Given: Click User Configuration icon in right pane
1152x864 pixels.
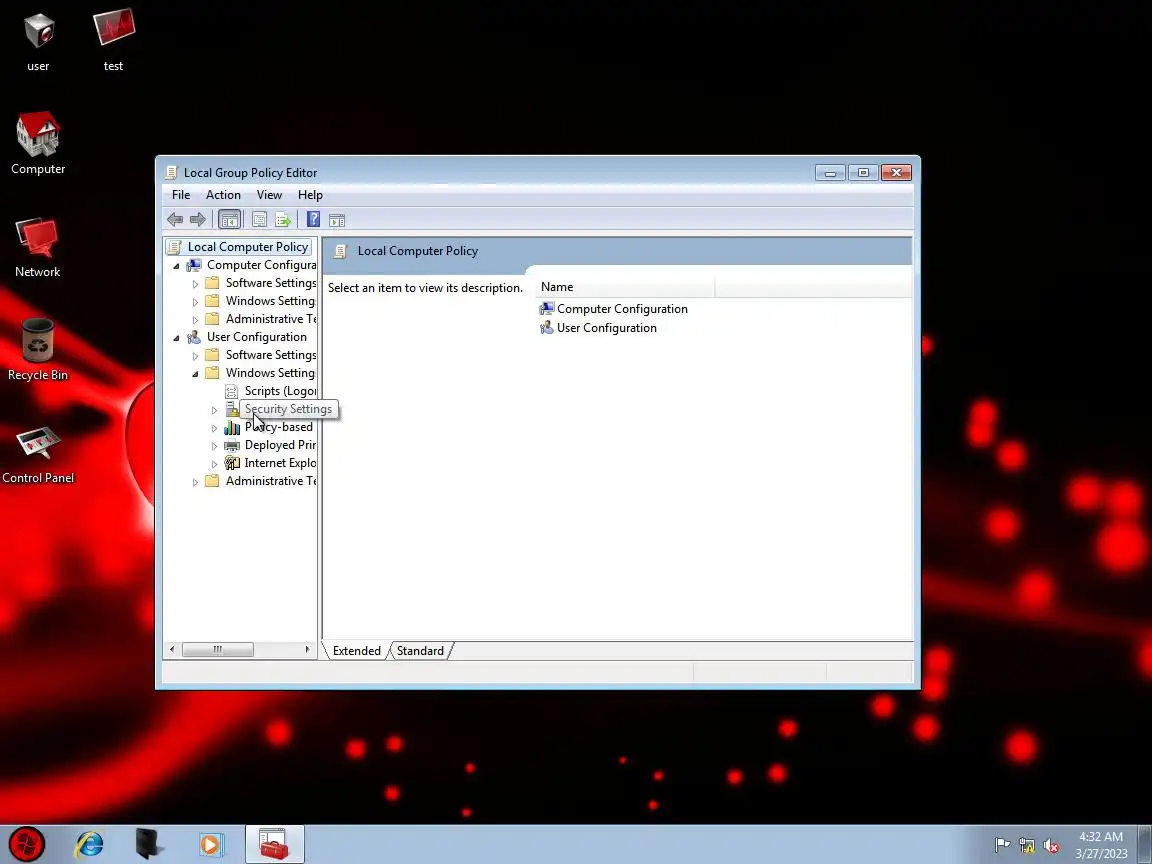Looking at the screenshot, I should pyautogui.click(x=547, y=328).
